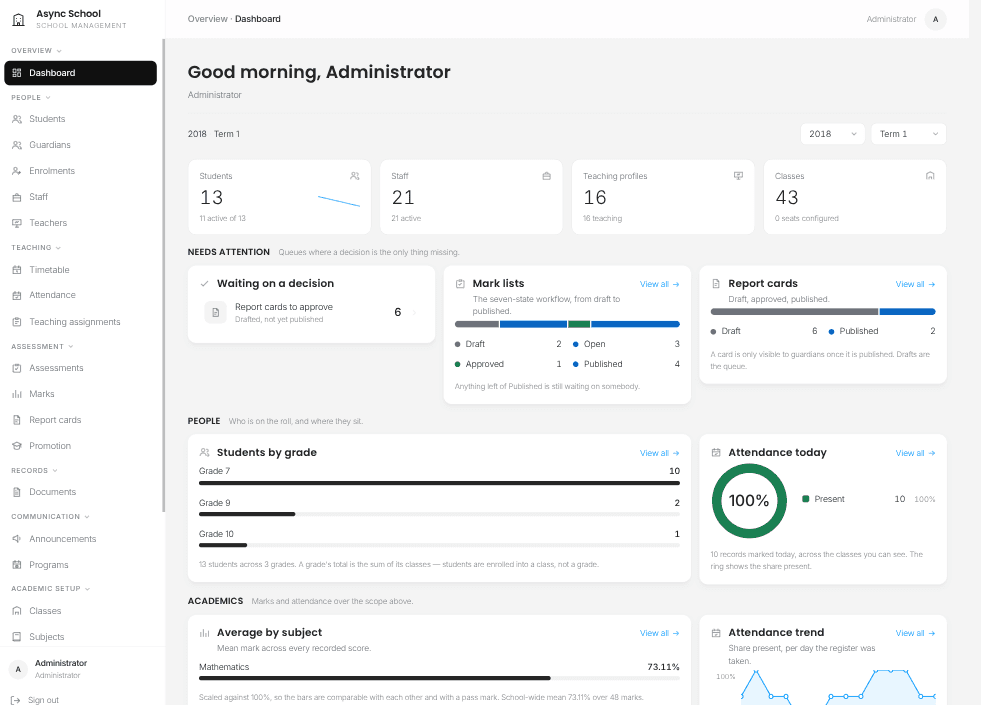This screenshot has width=981, height=705.
Task: Click the Timetable calendar icon
Action: coord(17,270)
